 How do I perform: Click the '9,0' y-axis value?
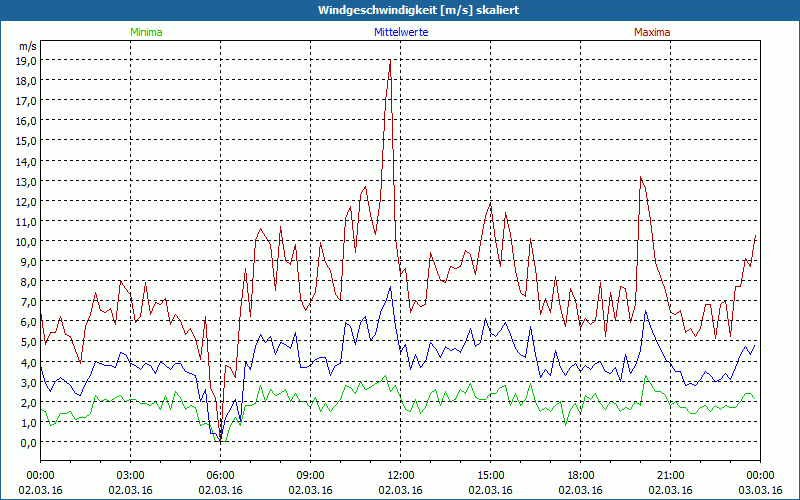point(29,262)
